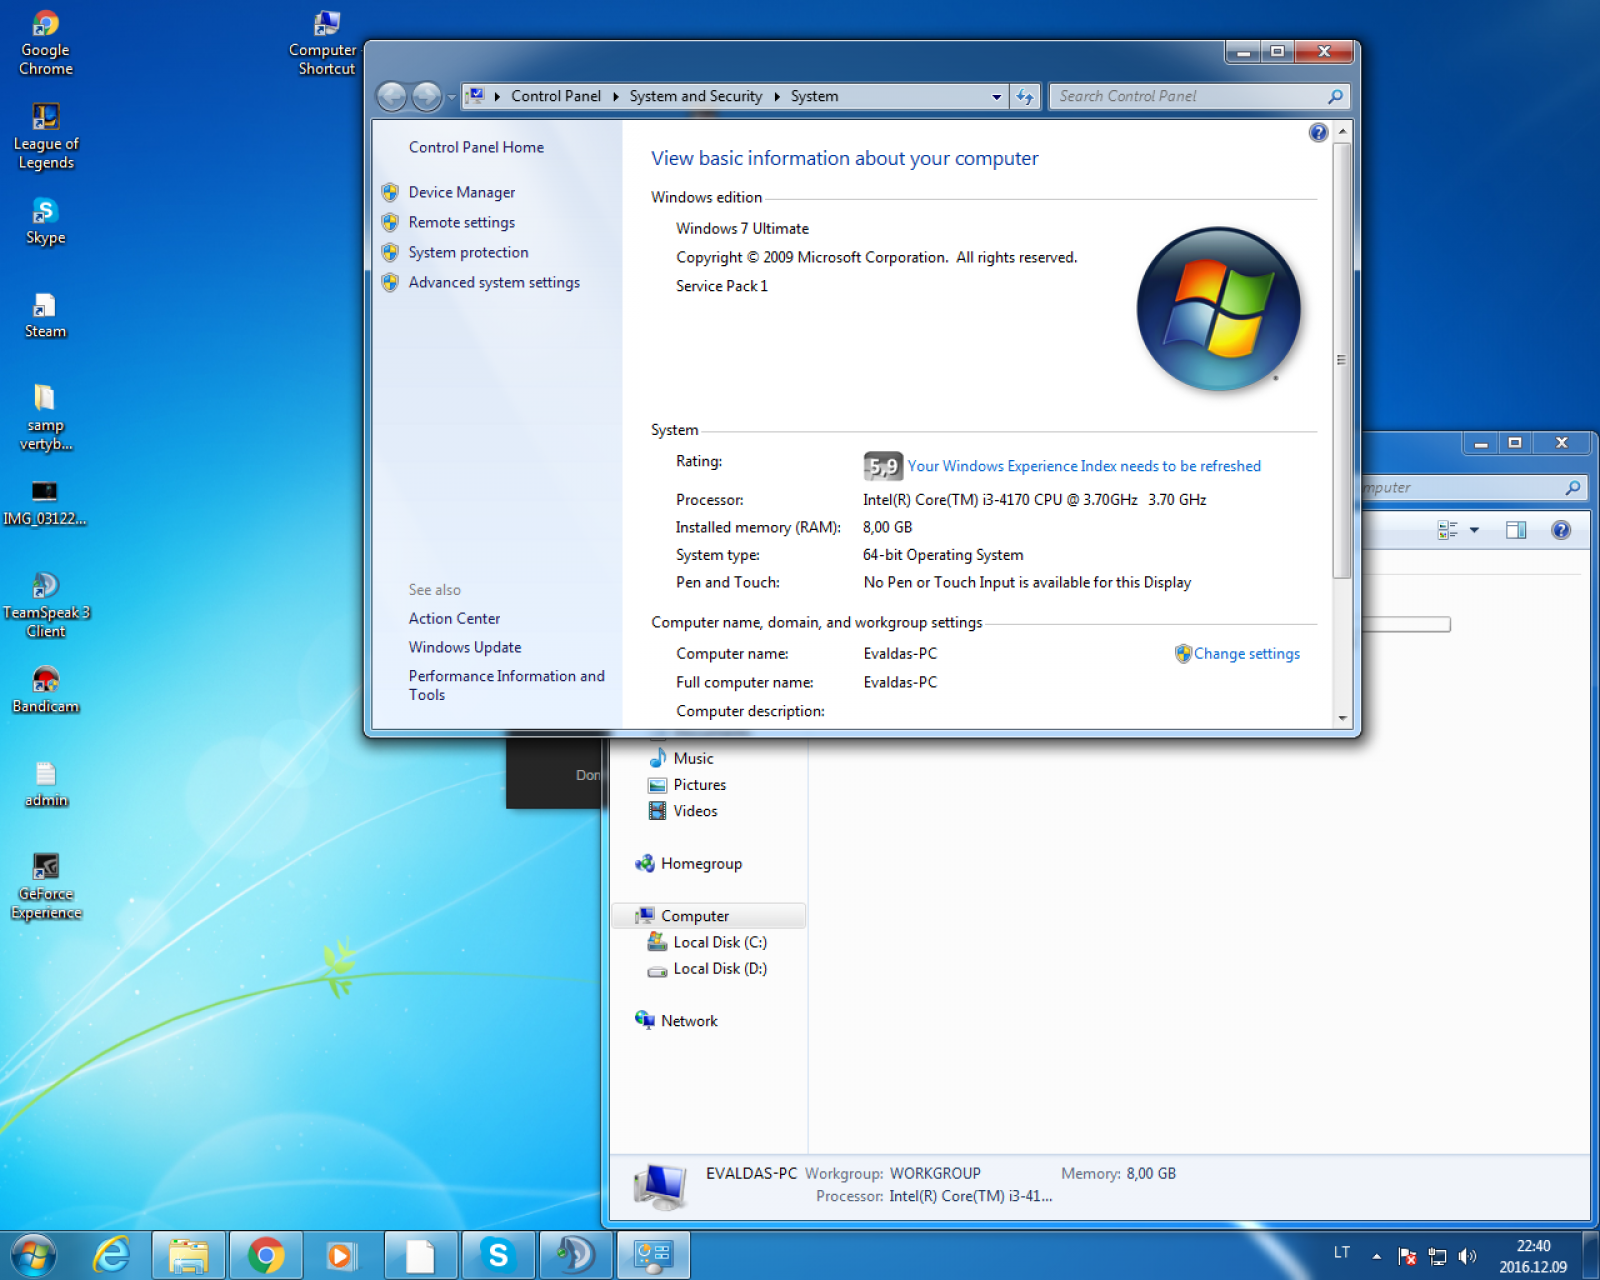The width and height of the screenshot is (1600, 1280).
Task: Expand address bar history dropdown
Action: tap(996, 97)
